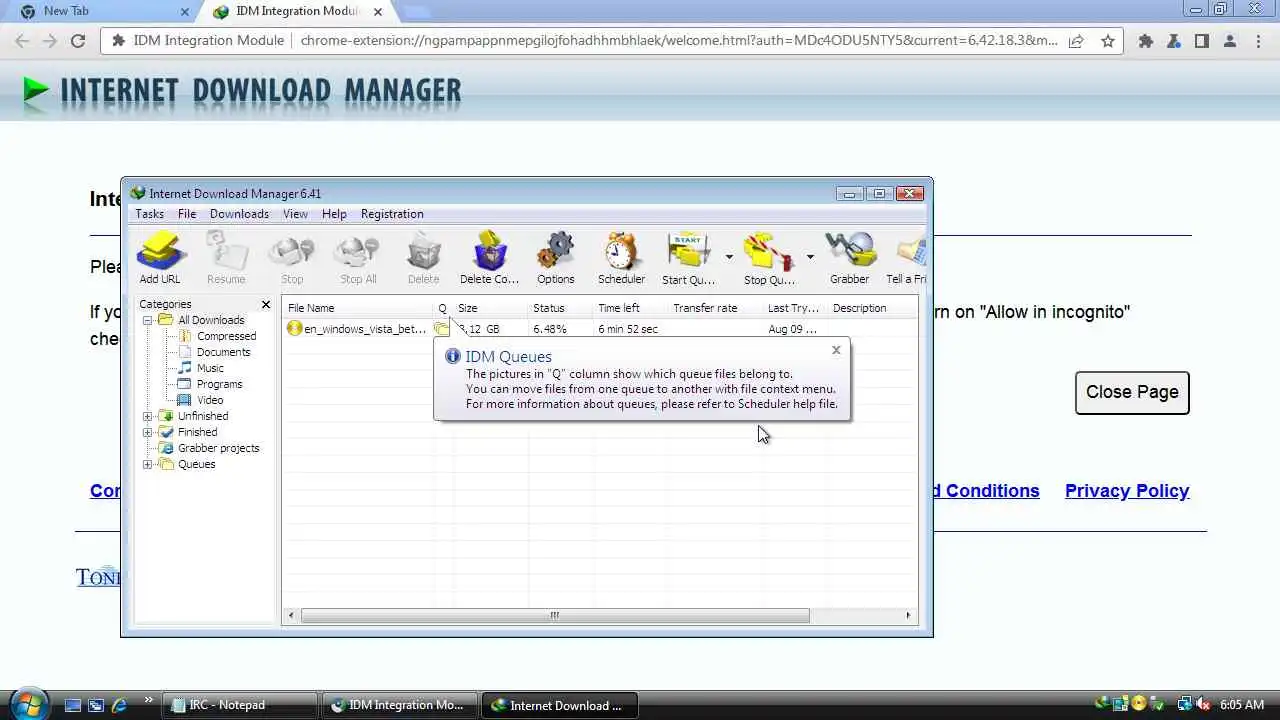Viewport: 1280px width, 720px height.
Task: Click the Delete toolbar icon
Action: tap(424, 258)
